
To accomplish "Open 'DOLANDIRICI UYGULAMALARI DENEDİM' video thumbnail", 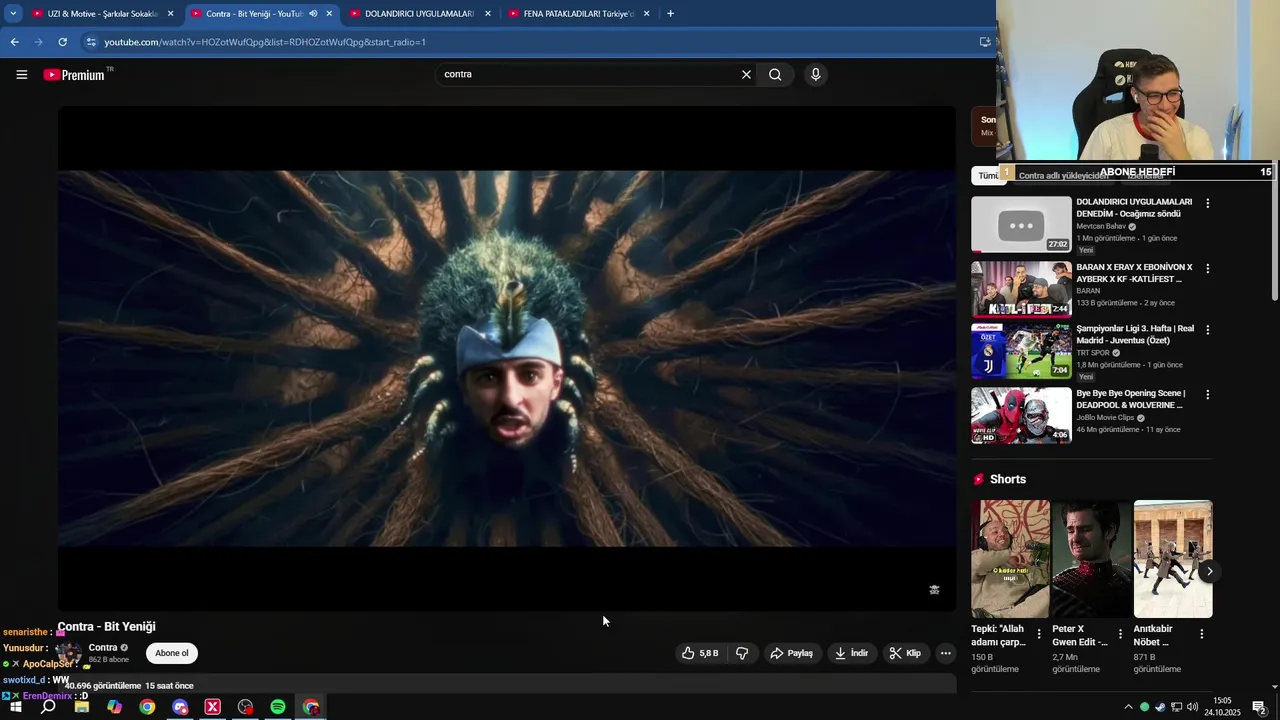I will click(1021, 224).
